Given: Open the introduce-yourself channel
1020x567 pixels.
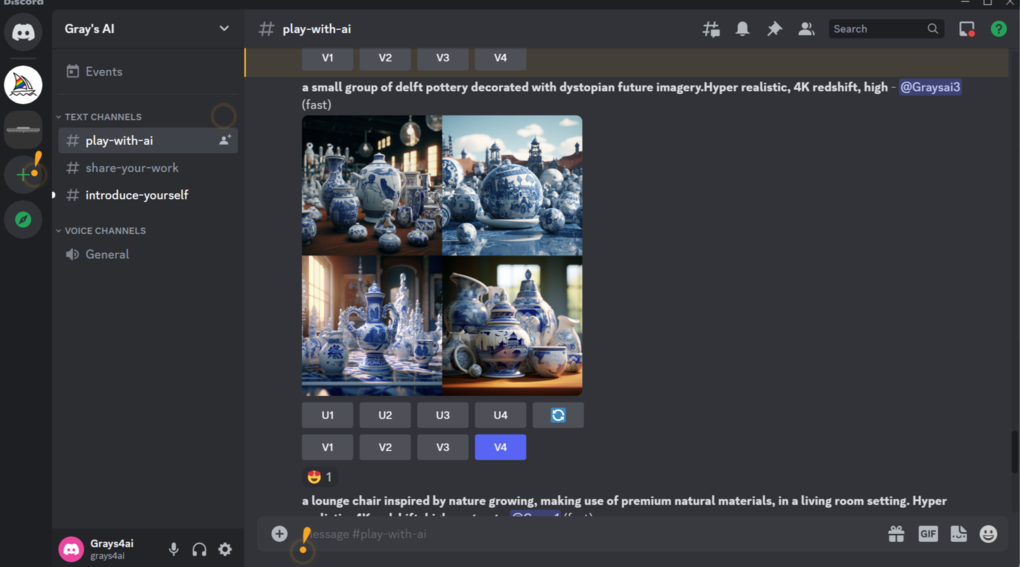Looking at the screenshot, I should pos(136,195).
